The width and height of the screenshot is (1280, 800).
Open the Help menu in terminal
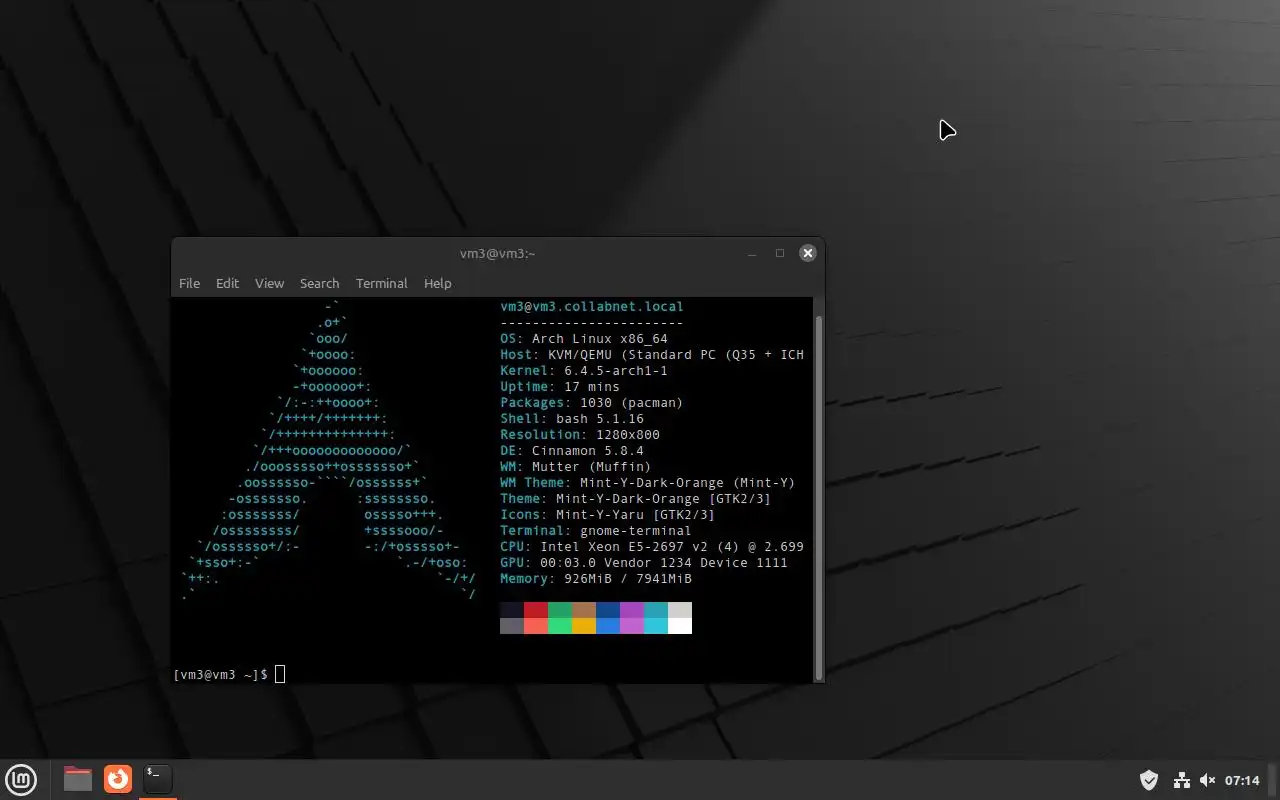tap(437, 283)
